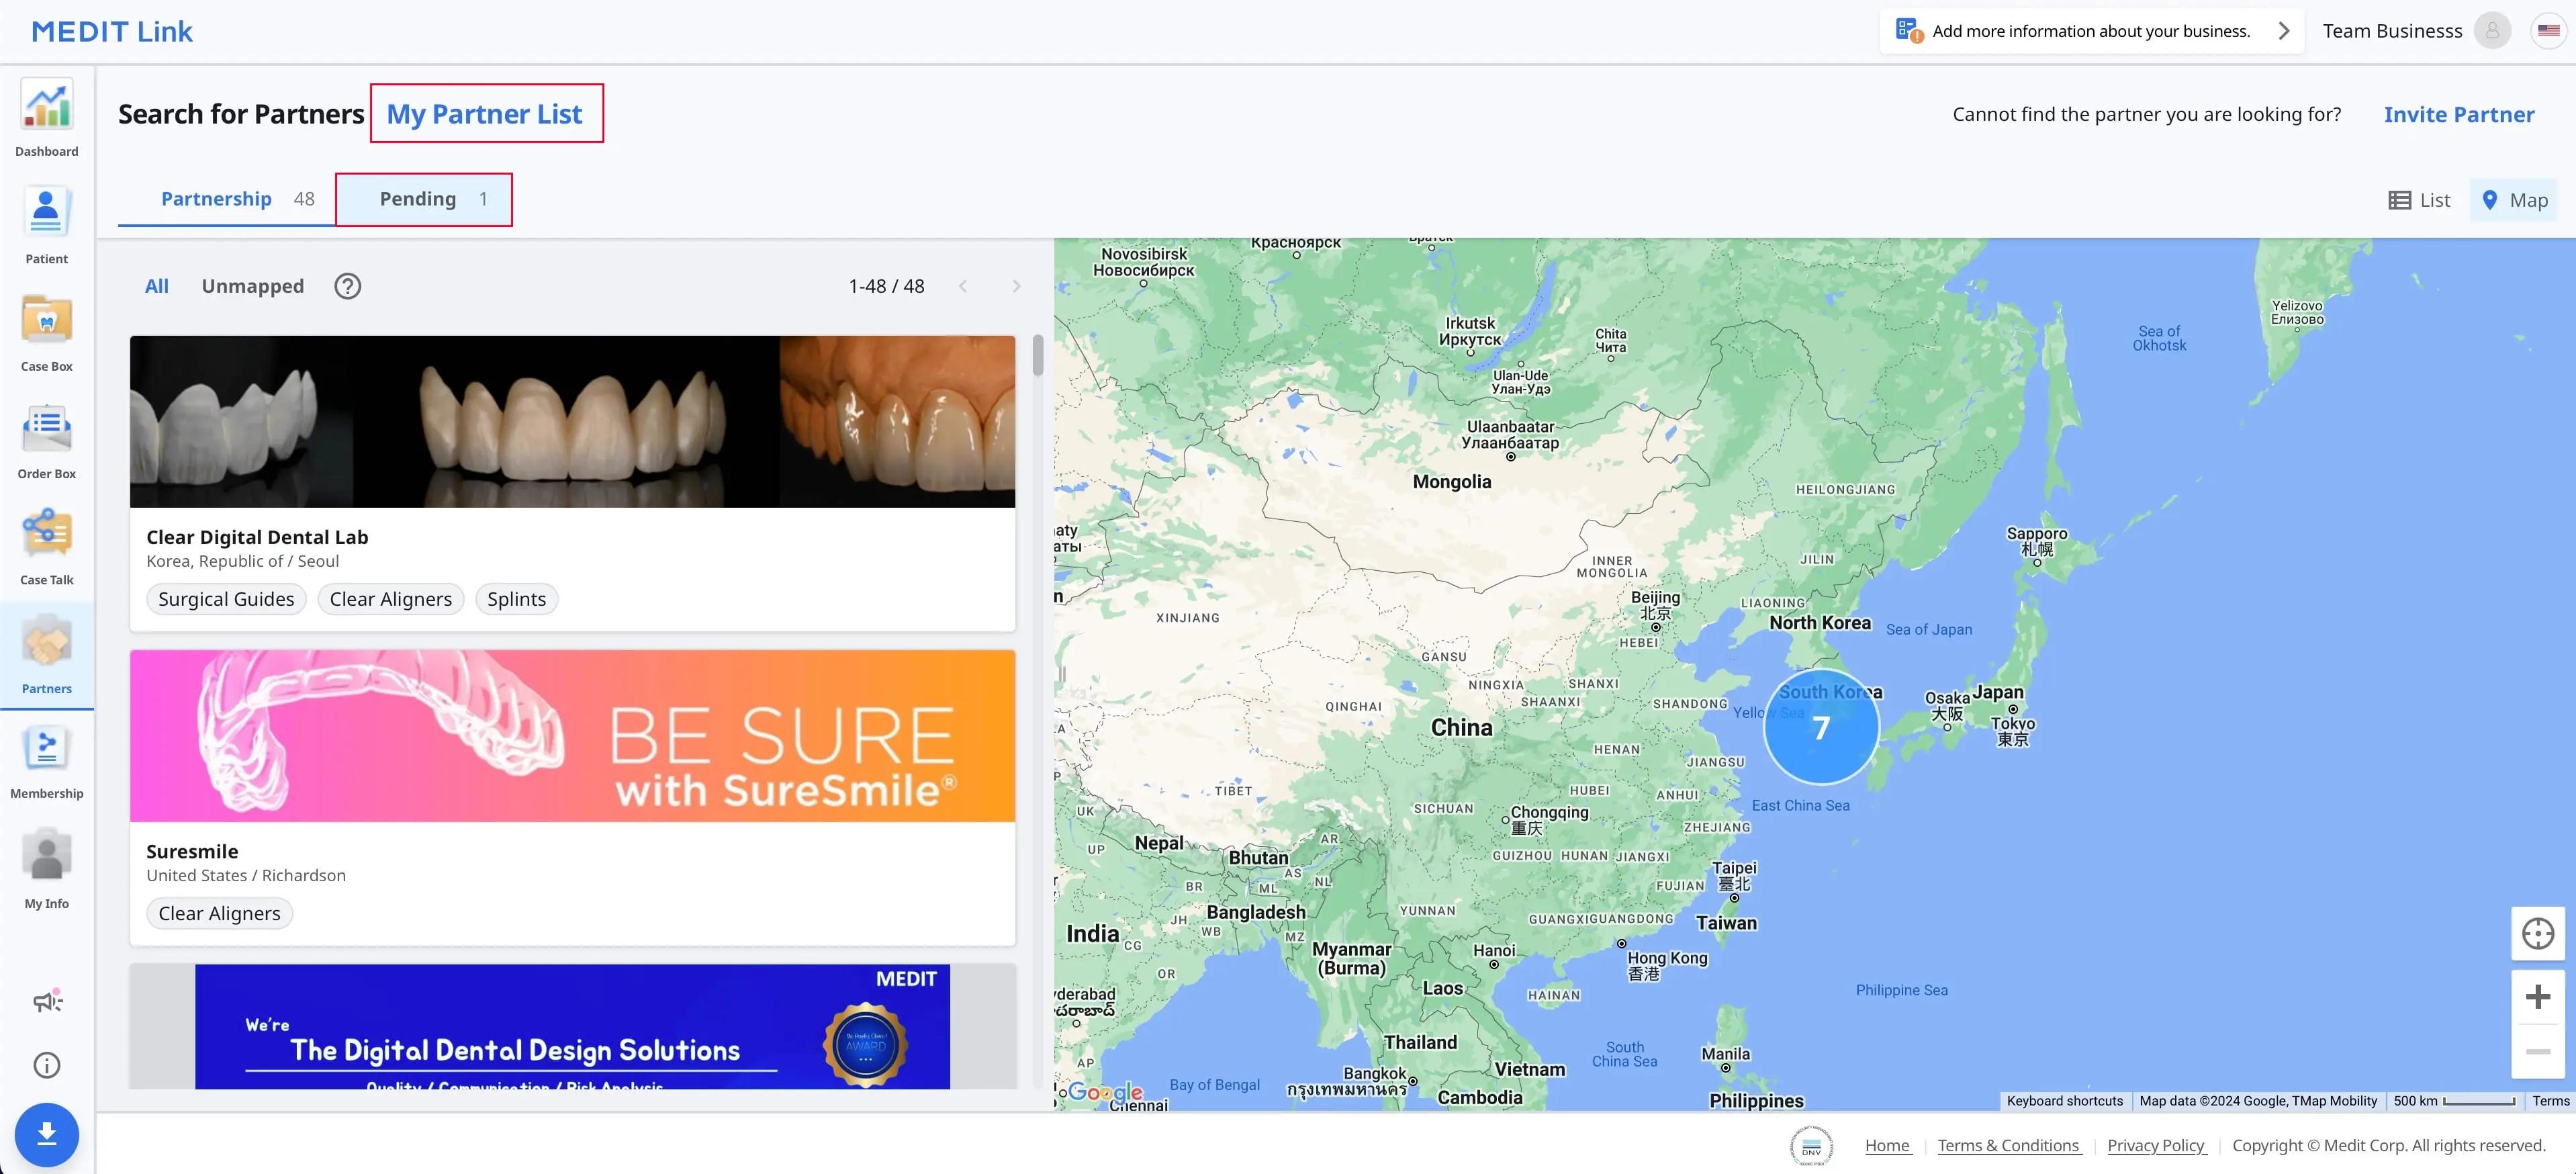Viewport: 2576px width, 1174px height.
Task: Click the map Terms link
Action: pyautogui.click(x=2550, y=1101)
